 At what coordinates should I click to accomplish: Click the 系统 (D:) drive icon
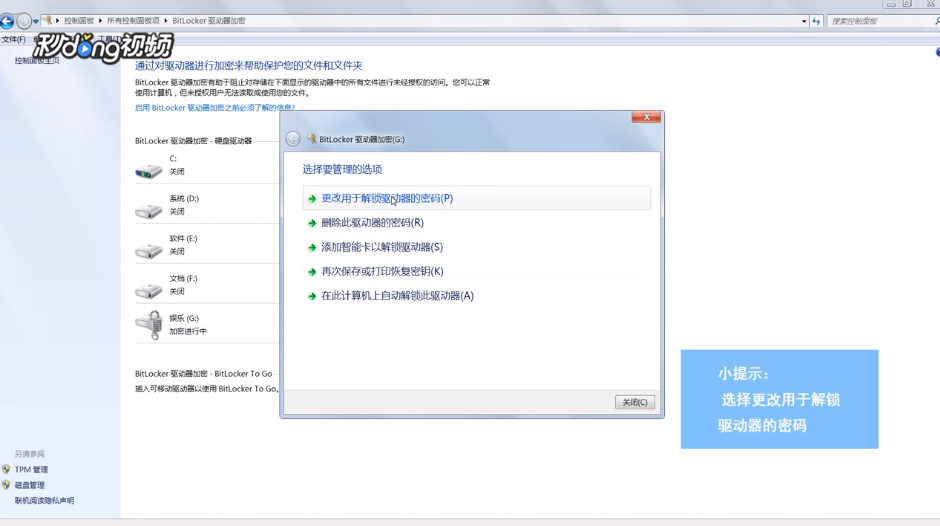tap(149, 211)
